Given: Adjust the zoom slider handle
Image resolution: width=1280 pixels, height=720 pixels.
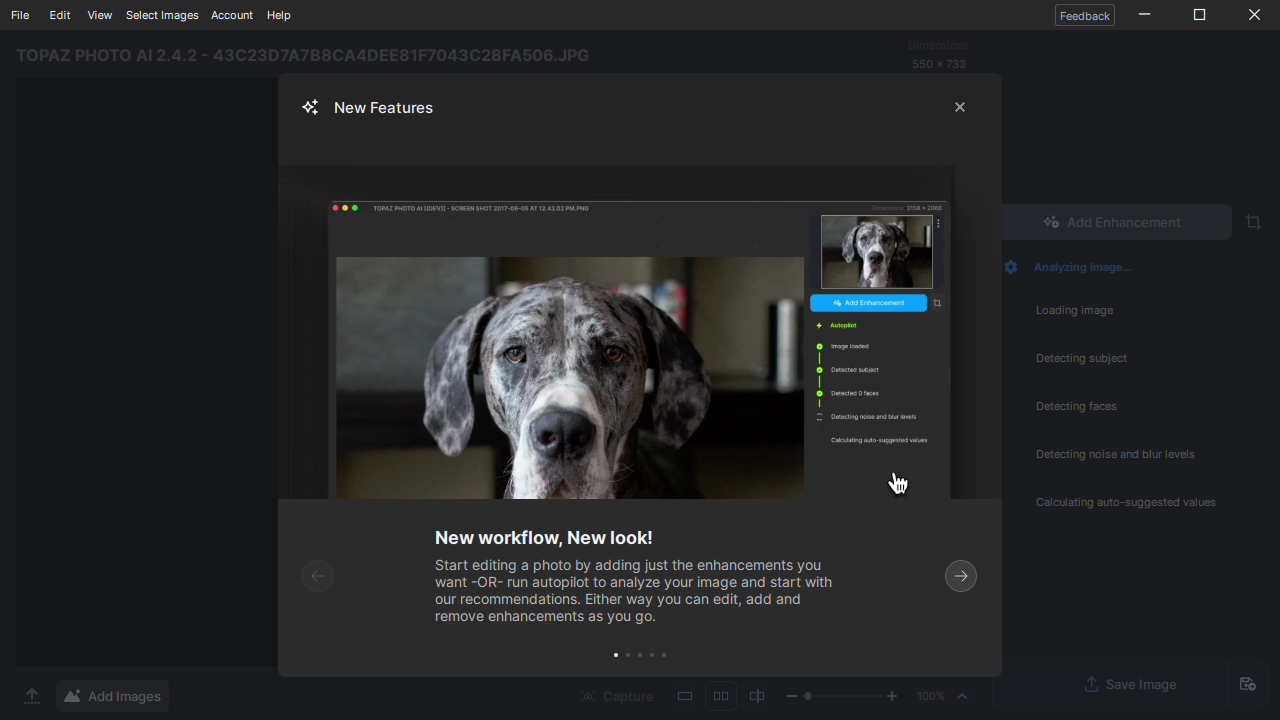Looking at the screenshot, I should pos(808,696).
